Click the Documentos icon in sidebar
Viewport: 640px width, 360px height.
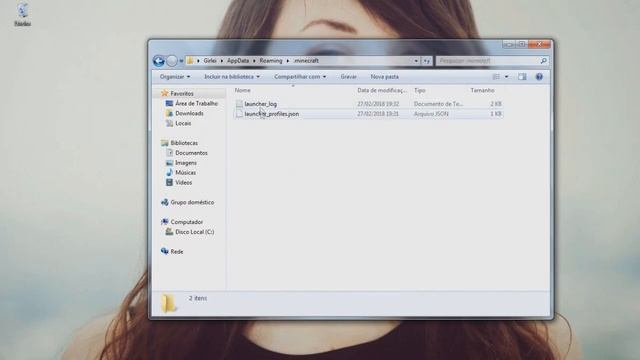click(169, 153)
